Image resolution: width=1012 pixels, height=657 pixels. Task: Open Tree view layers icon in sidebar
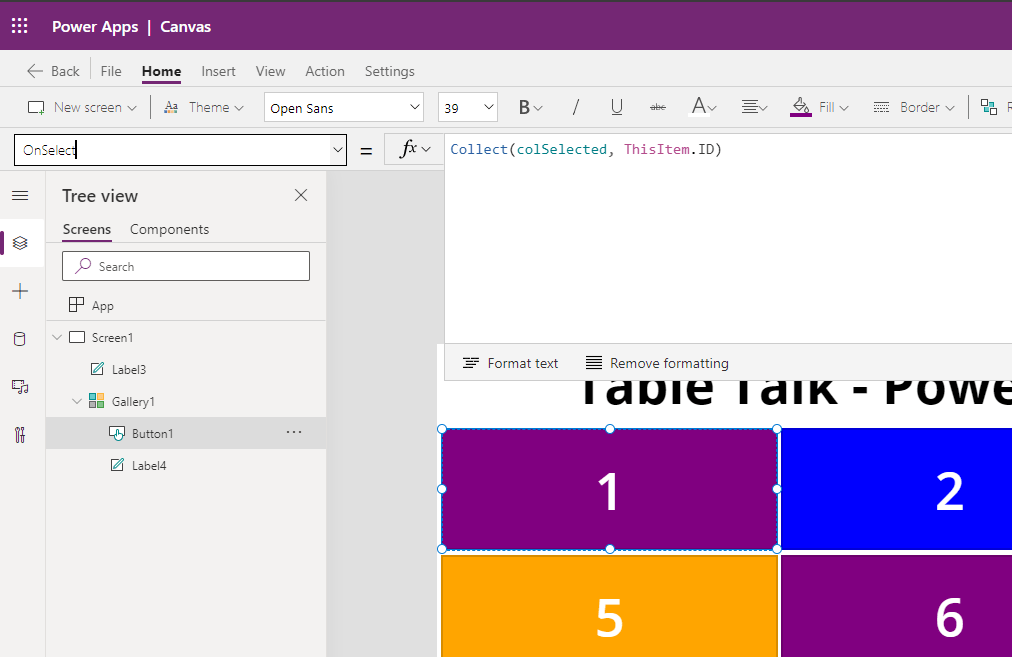[x=20, y=243]
